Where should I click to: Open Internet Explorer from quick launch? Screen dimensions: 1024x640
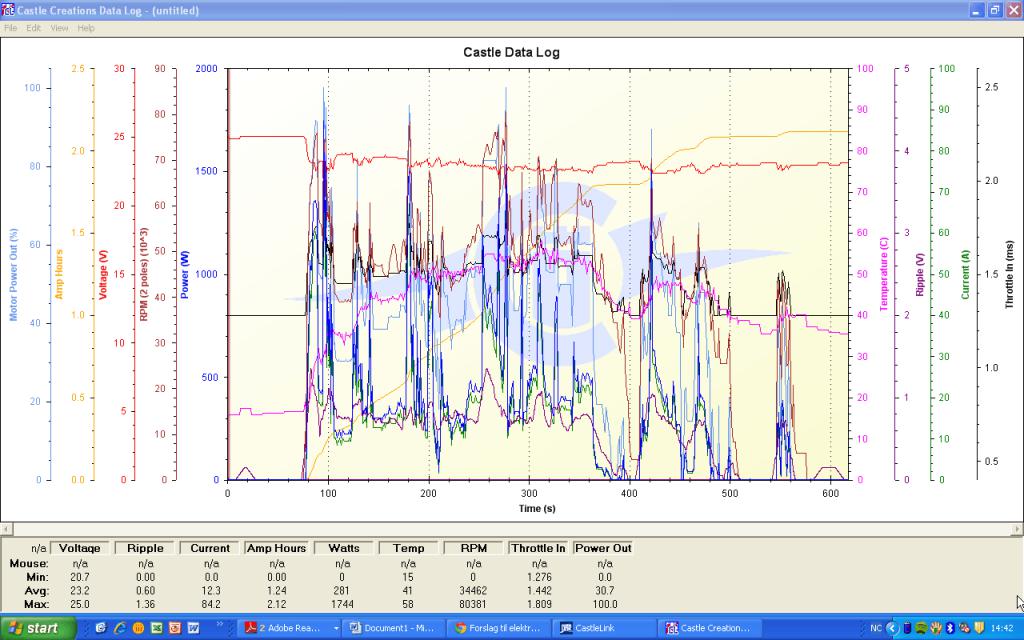point(118,628)
